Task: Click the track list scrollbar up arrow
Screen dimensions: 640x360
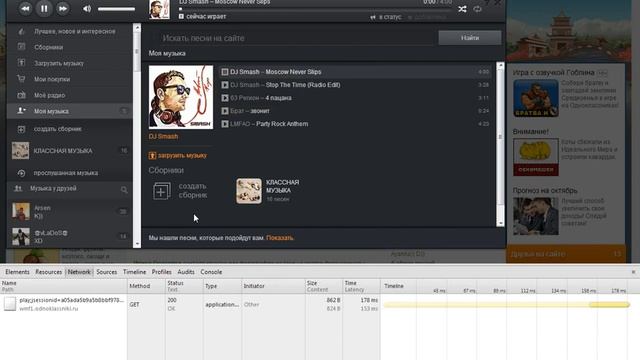Action: pyautogui.click(x=500, y=66)
